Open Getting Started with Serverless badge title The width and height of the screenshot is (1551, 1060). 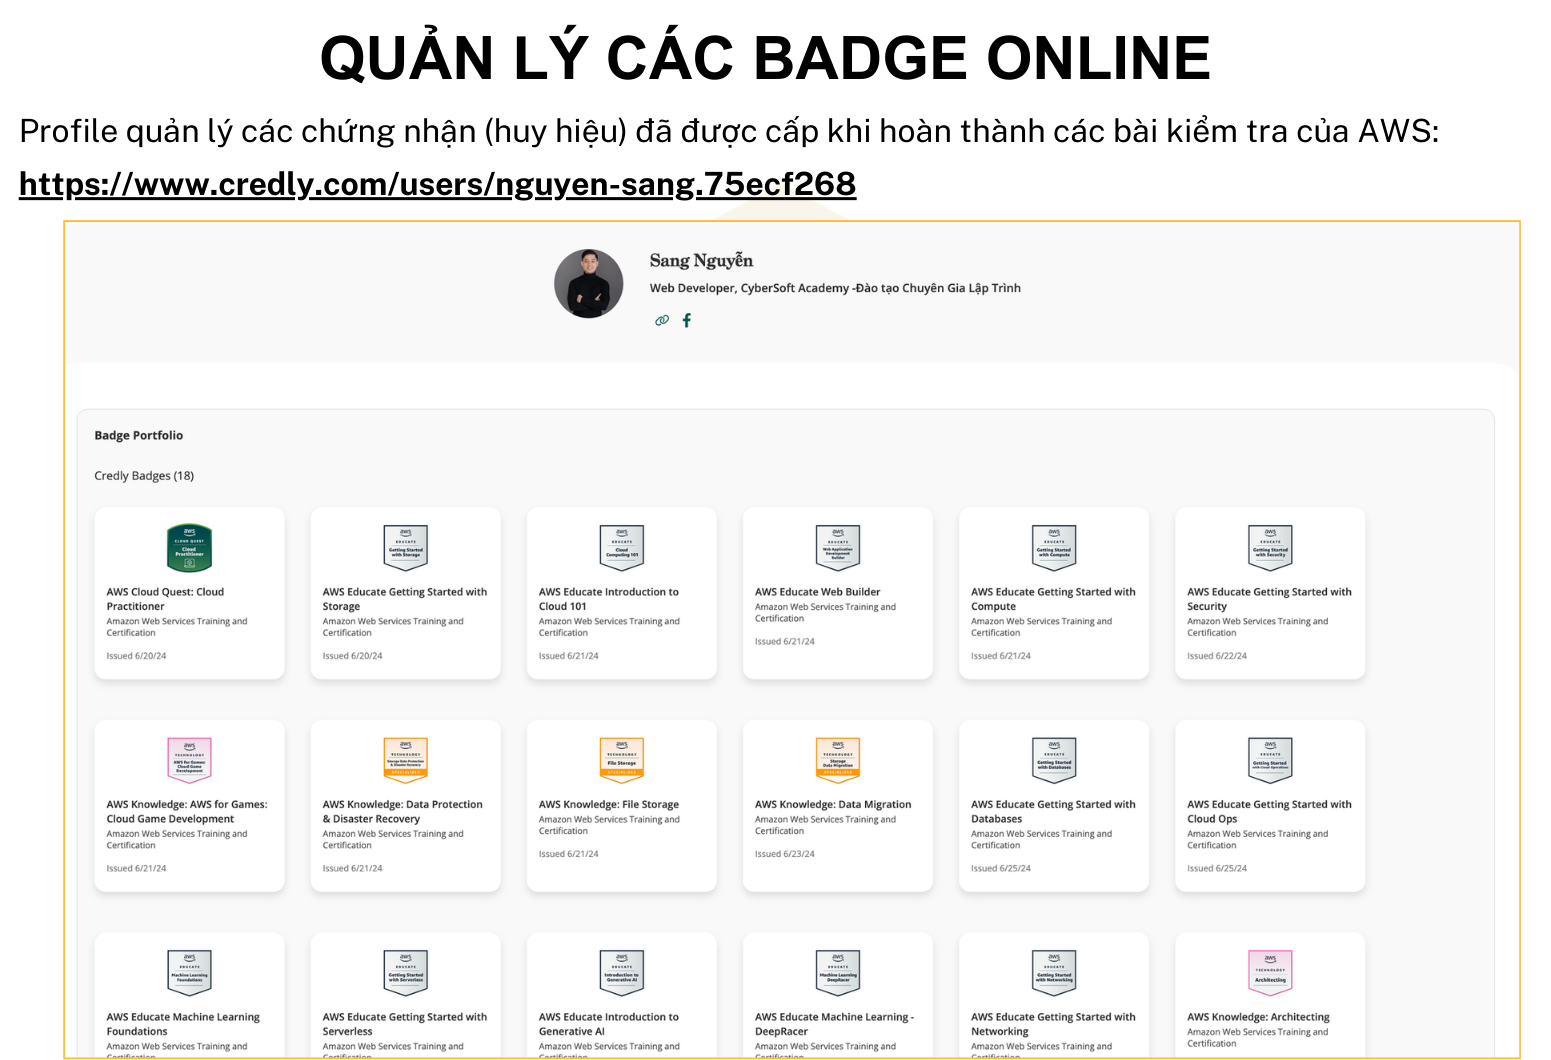click(404, 1024)
